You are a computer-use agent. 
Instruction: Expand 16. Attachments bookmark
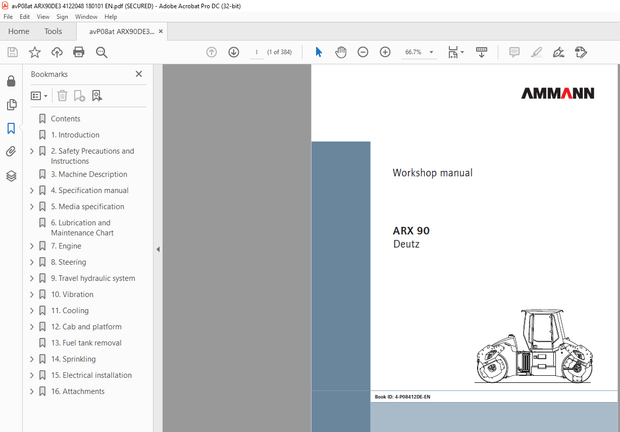(x=32, y=392)
